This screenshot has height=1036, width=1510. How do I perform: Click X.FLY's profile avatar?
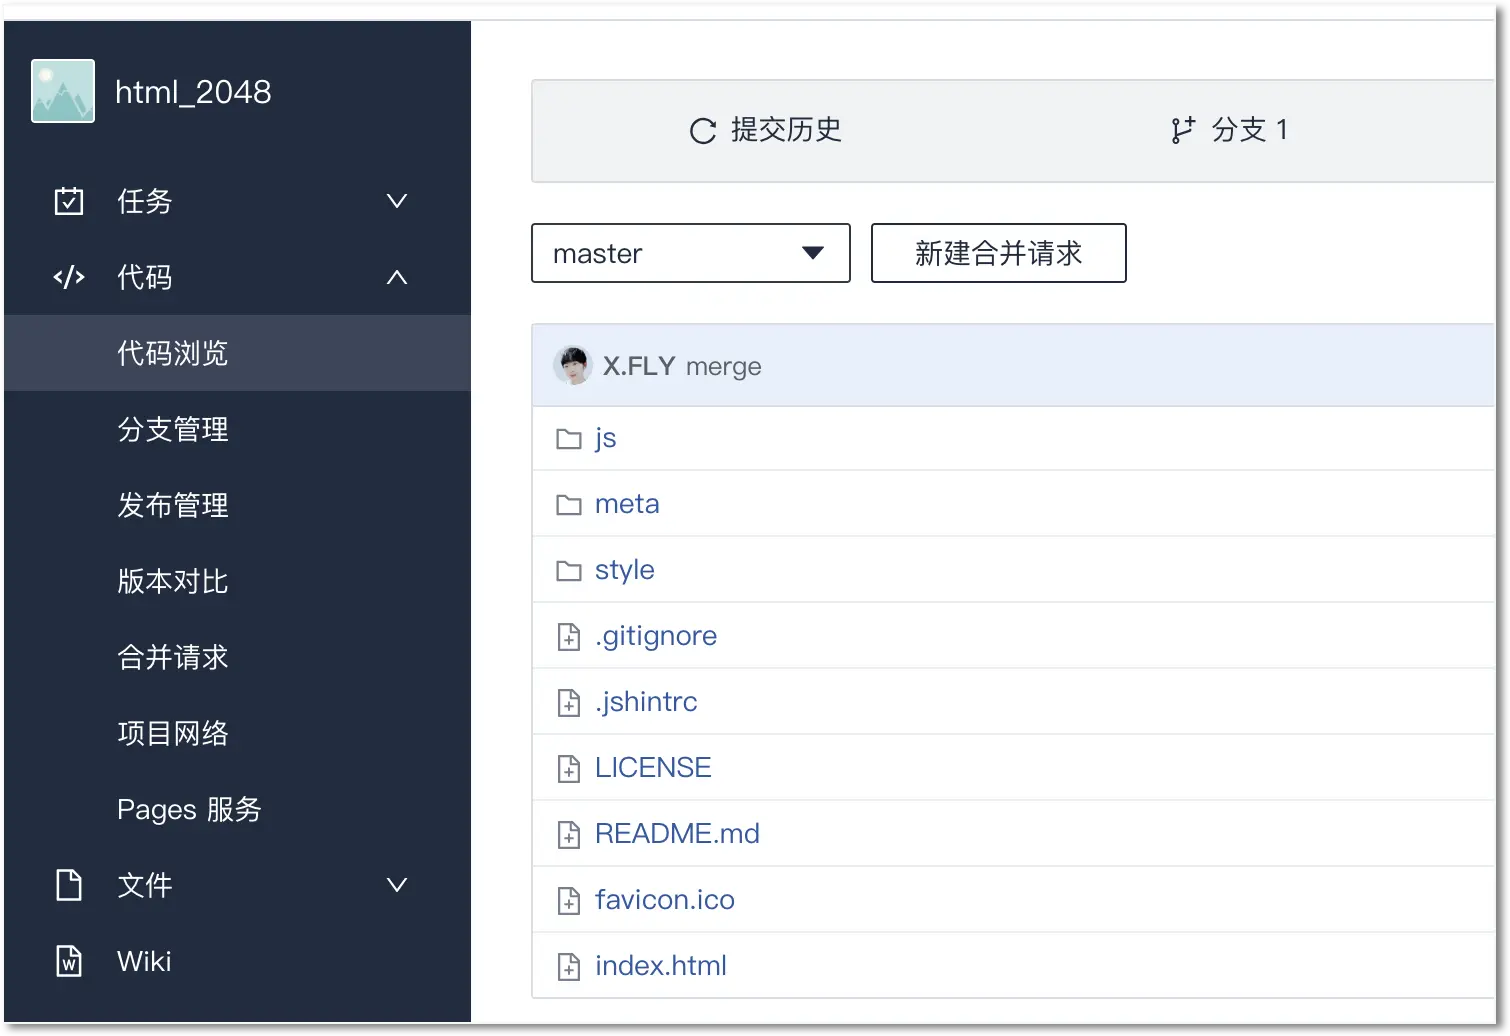pos(572,365)
